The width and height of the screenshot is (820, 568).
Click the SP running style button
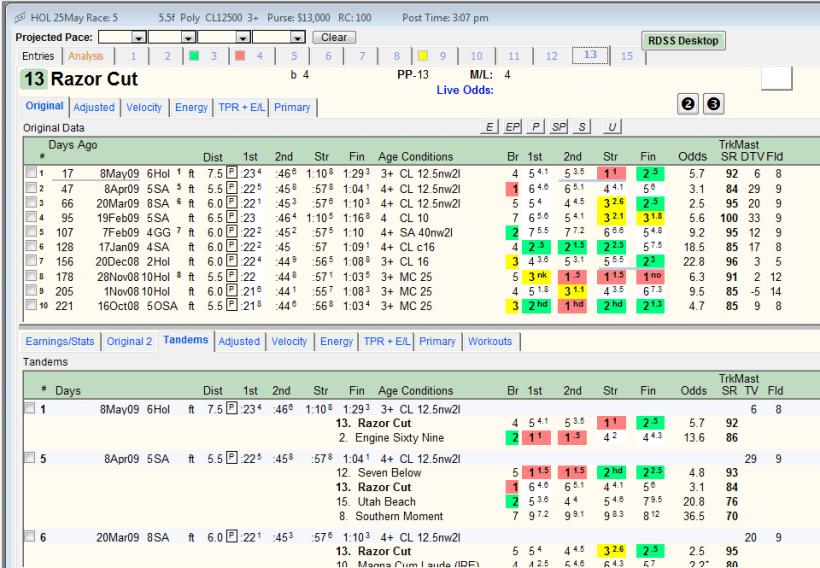coord(559,127)
